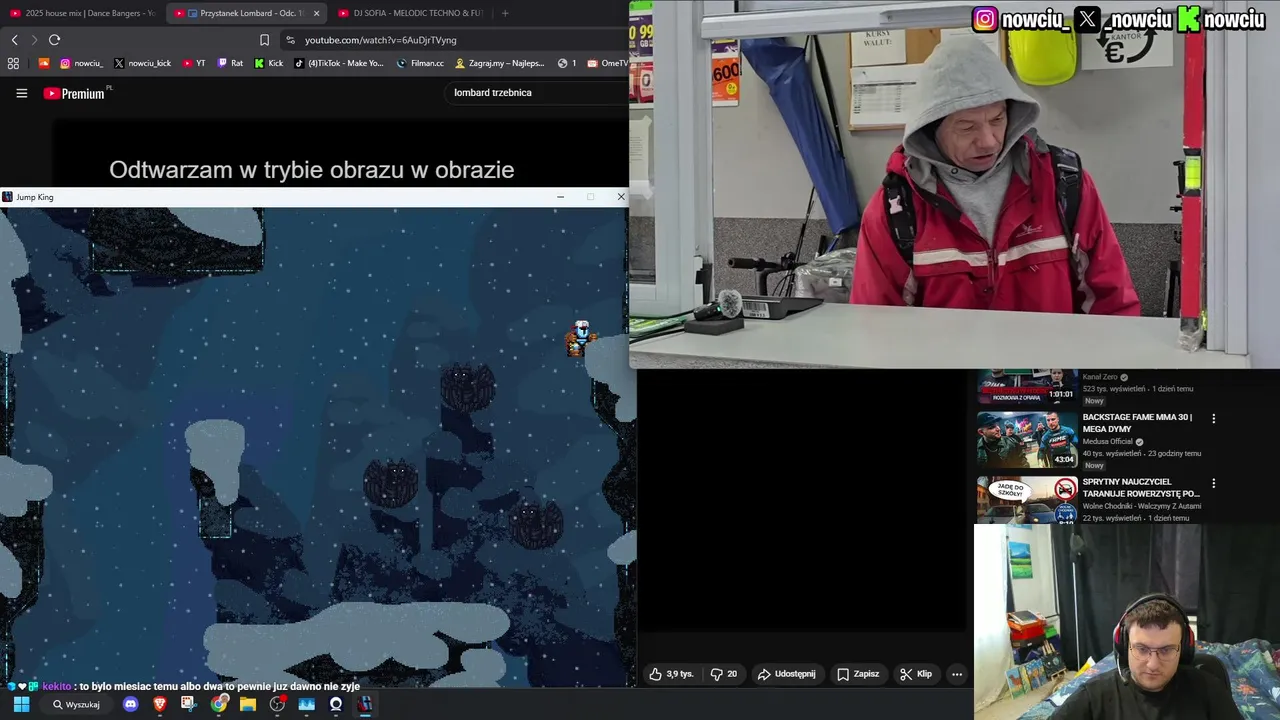Open the Kick bookmark

click(x=269, y=63)
